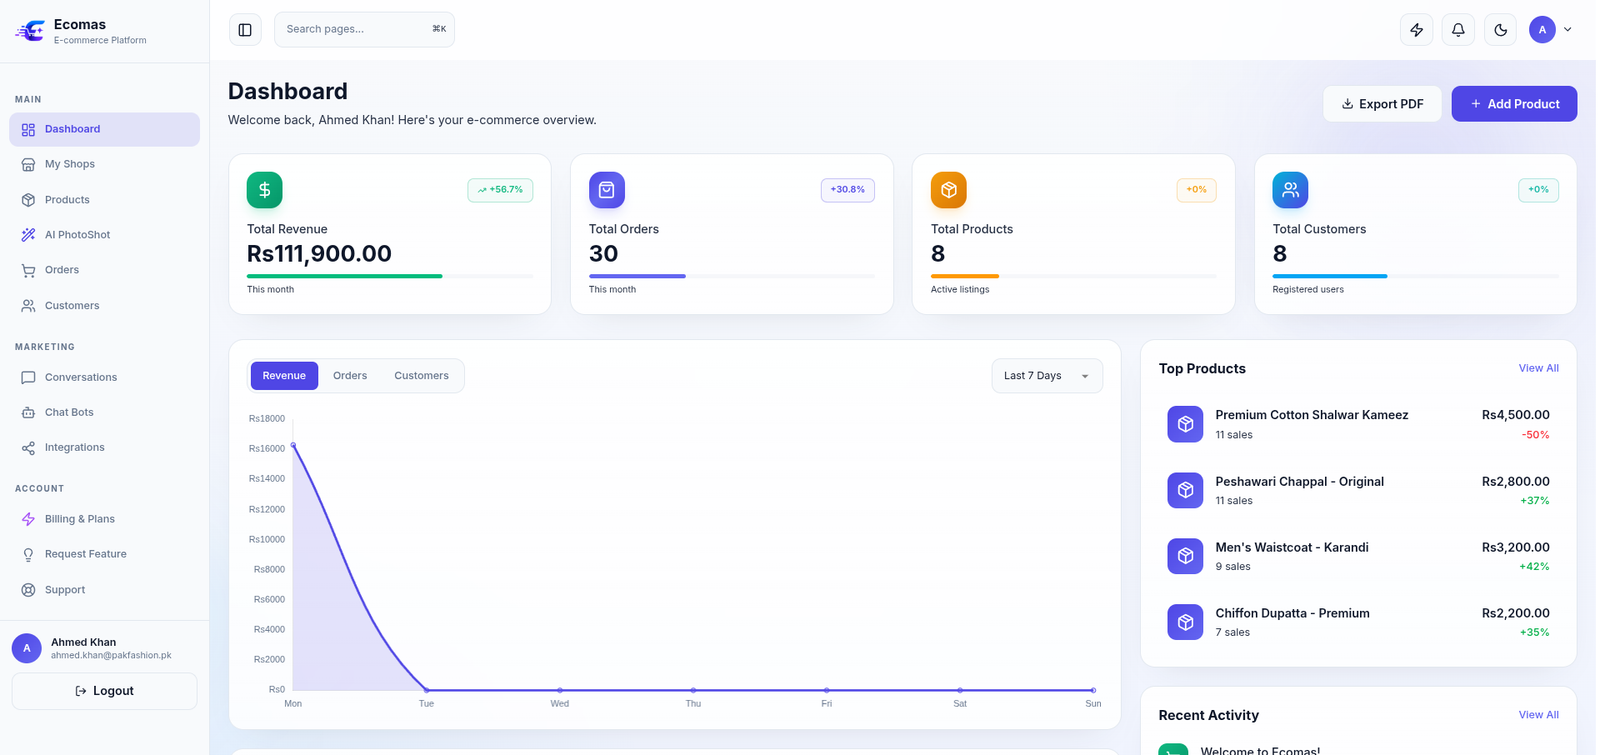Select the Customers chart tab
The width and height of the screenshot is (1600, 755).
tap(421, 376)
